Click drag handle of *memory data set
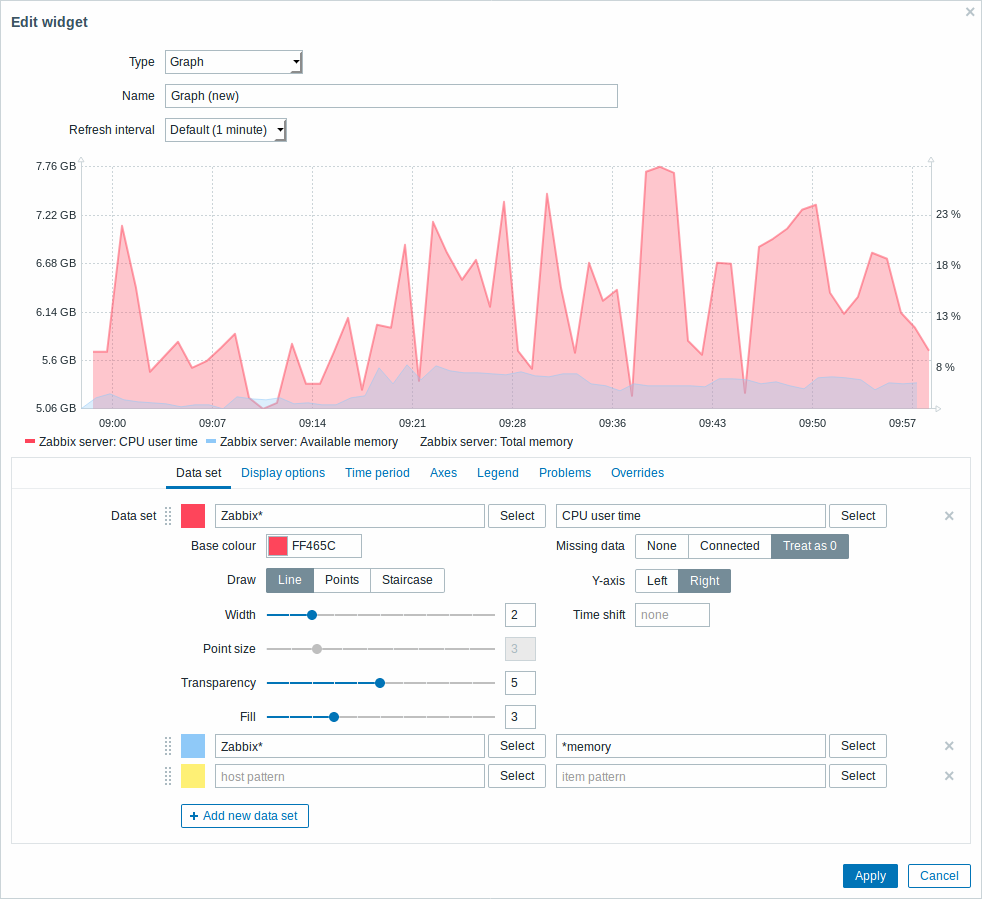 pos(168,746)
